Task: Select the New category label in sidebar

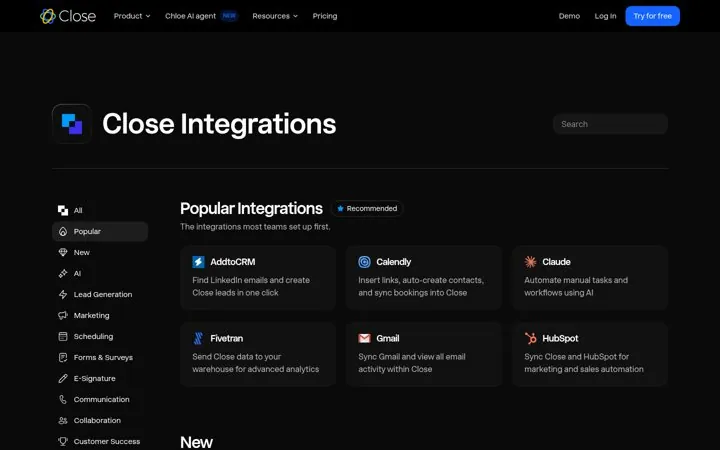Action: pyautogui.click(x=82, y=253)
